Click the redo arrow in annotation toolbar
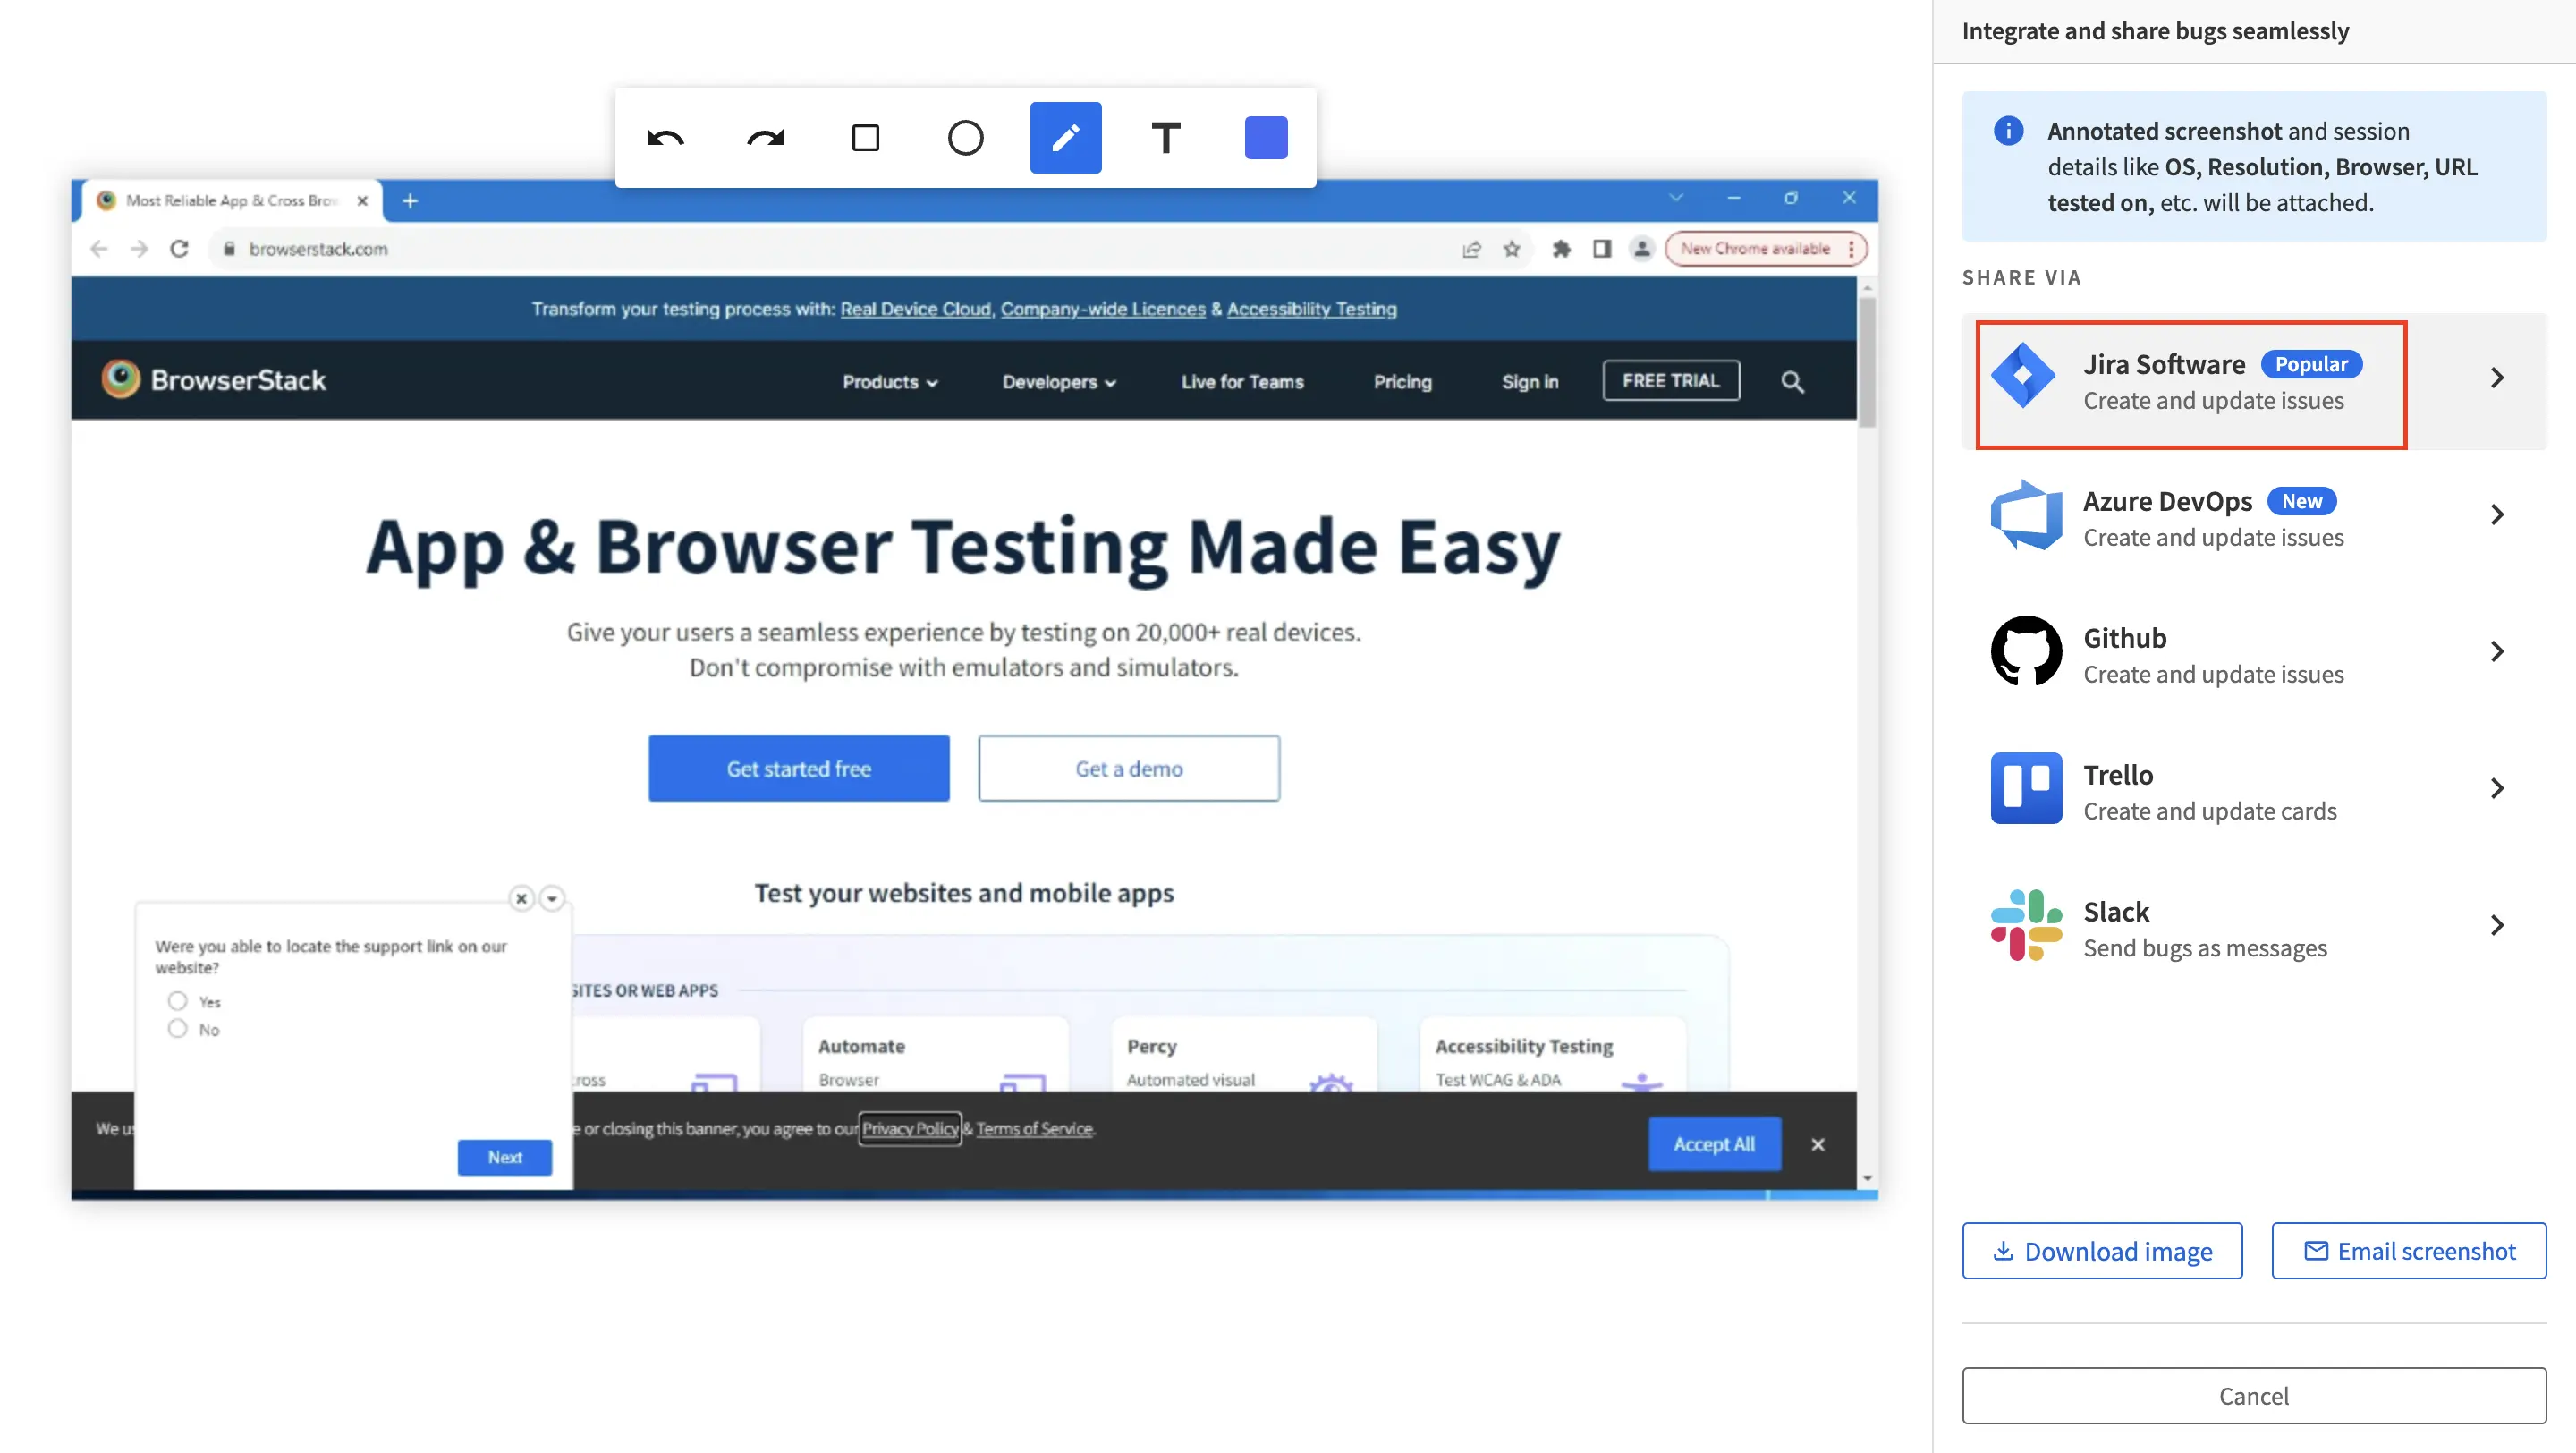 [765, 138]
